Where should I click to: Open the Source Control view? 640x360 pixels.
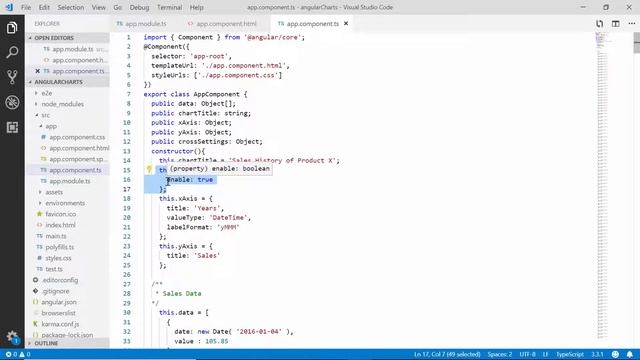click(x=12, y=77)
